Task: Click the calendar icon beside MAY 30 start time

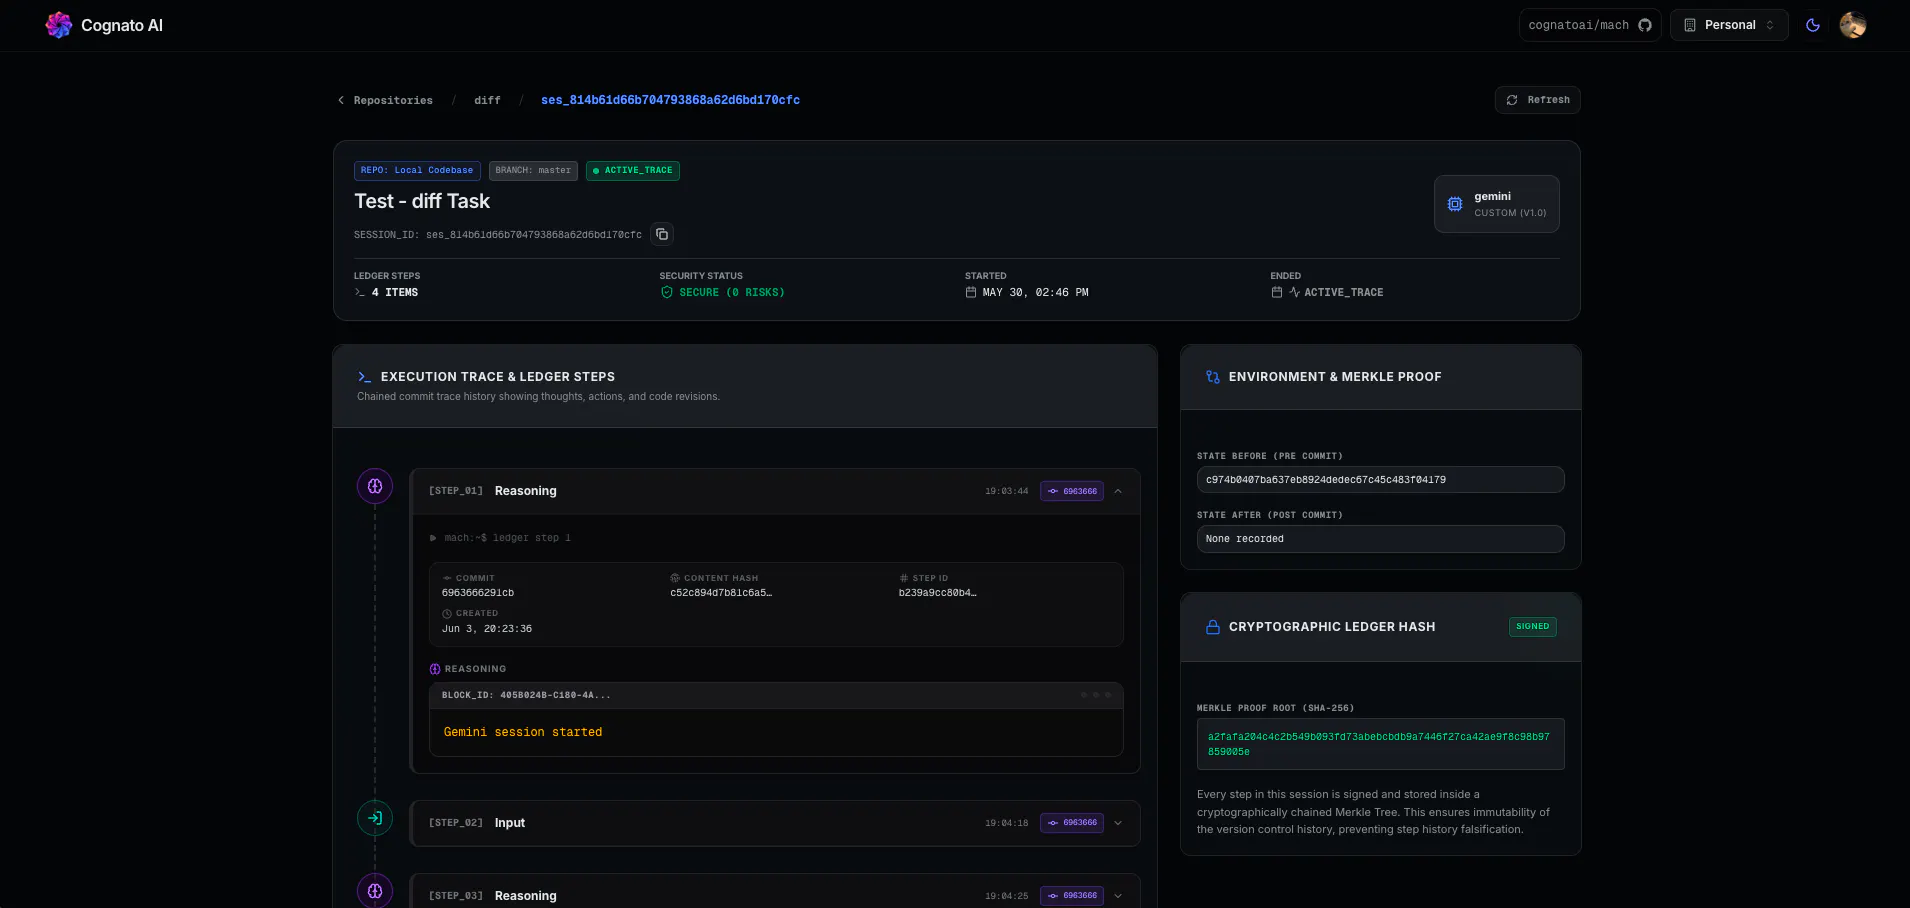Action: [971, 292]
